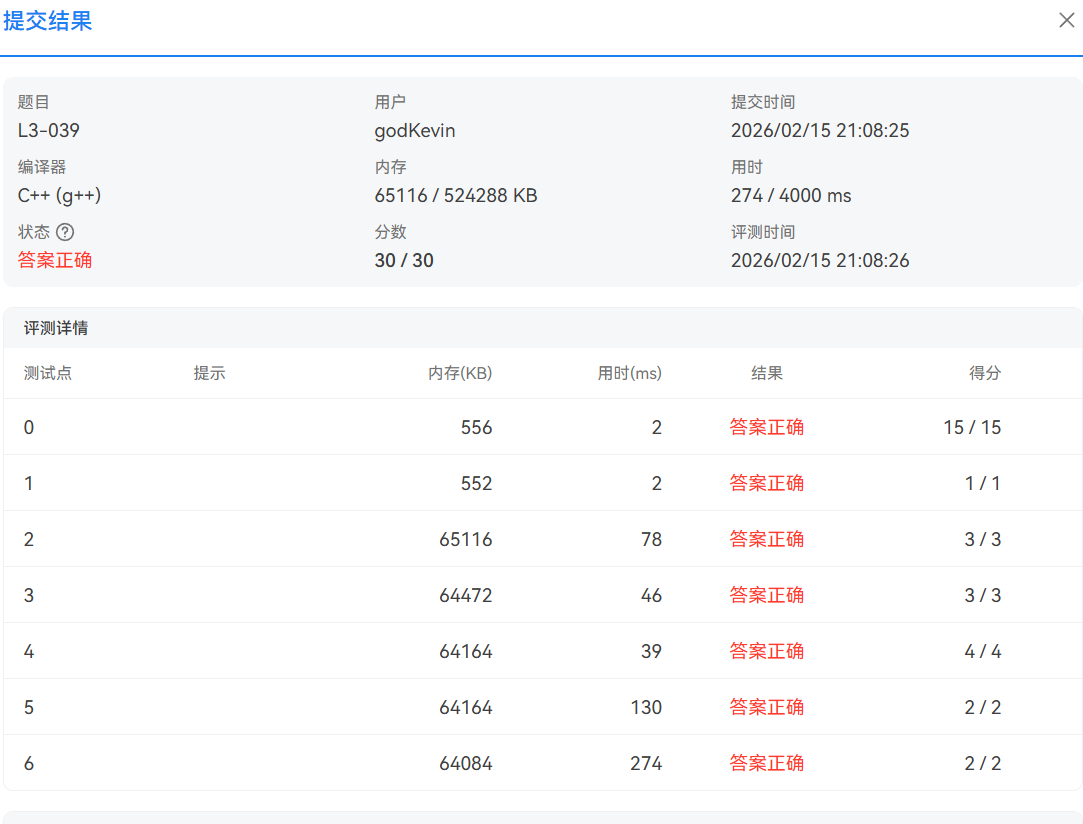Click the 提示 column header

[209, 373]
